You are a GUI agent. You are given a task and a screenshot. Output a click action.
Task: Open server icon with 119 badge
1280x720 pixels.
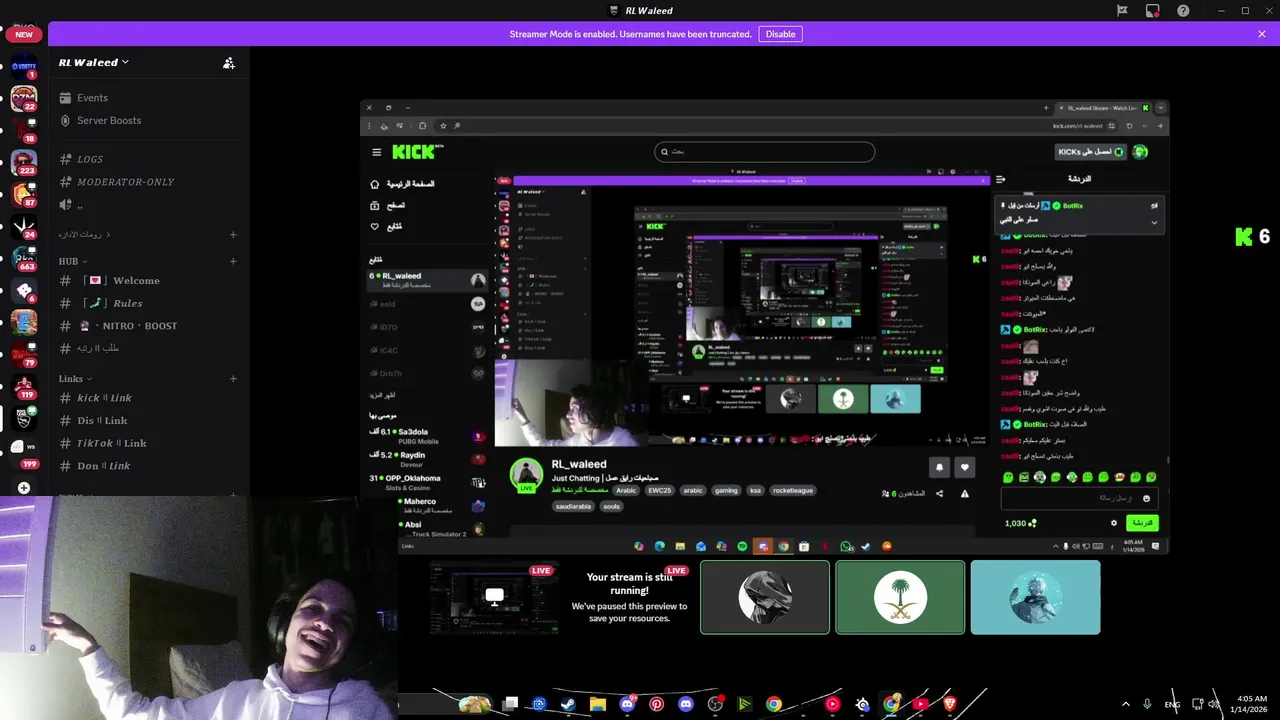[24, 386]
